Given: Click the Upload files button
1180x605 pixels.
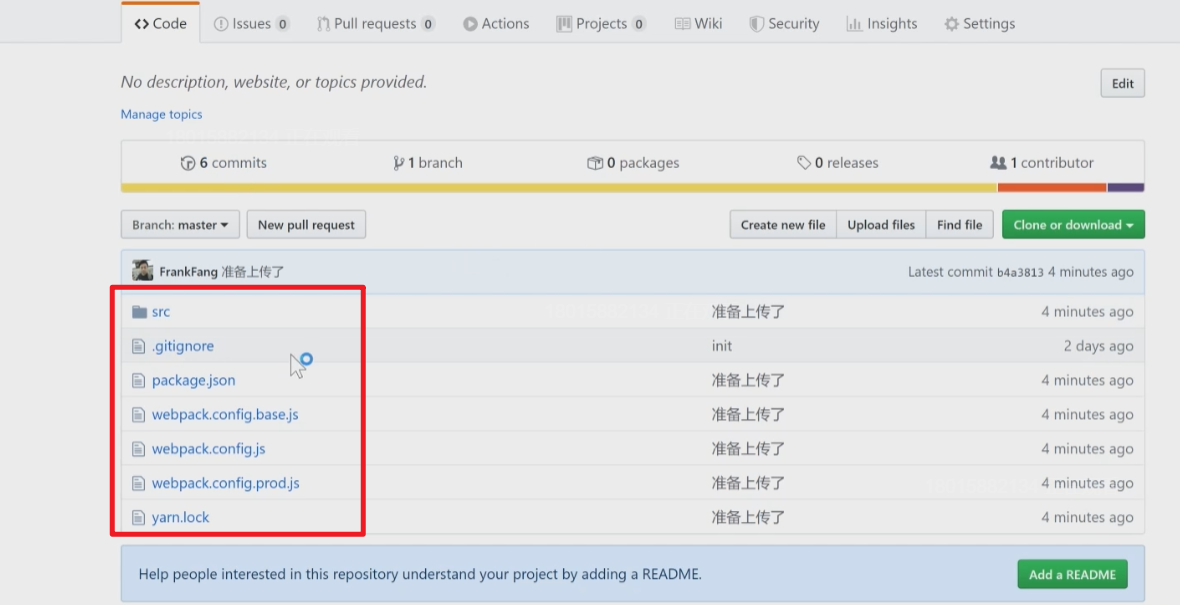Looking at the screenshot, I should point(881,224).
